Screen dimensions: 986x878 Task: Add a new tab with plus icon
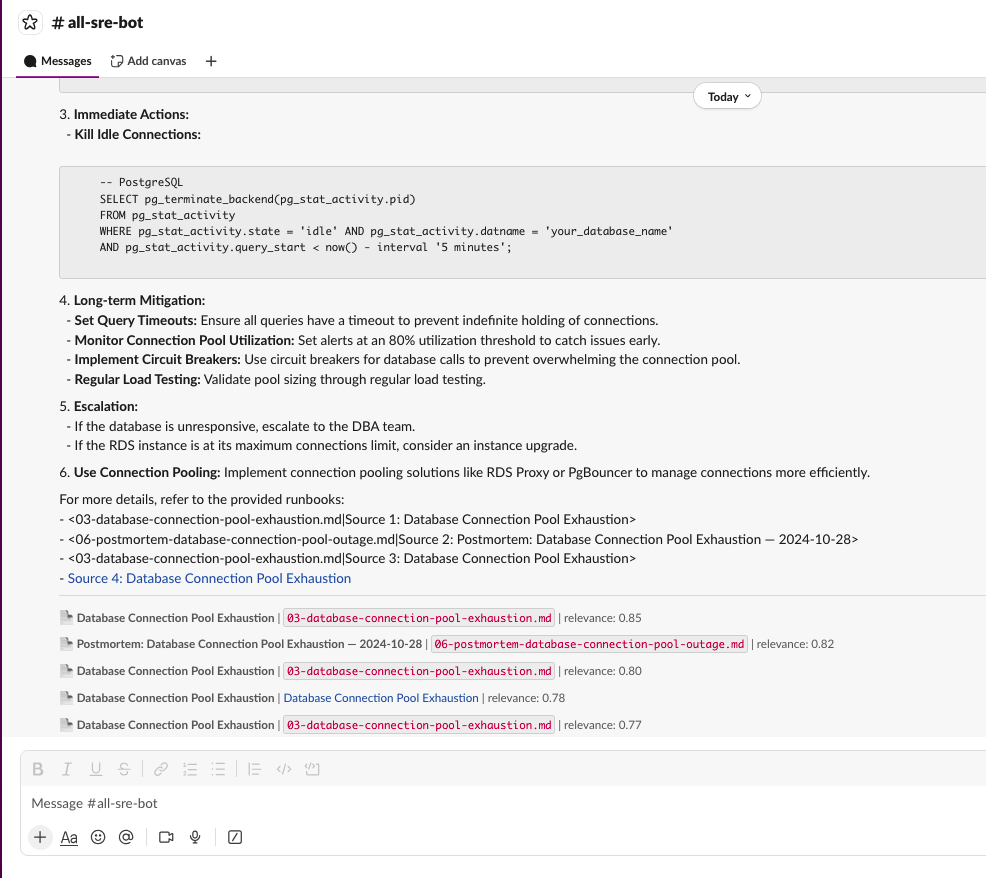pos(211,61)
